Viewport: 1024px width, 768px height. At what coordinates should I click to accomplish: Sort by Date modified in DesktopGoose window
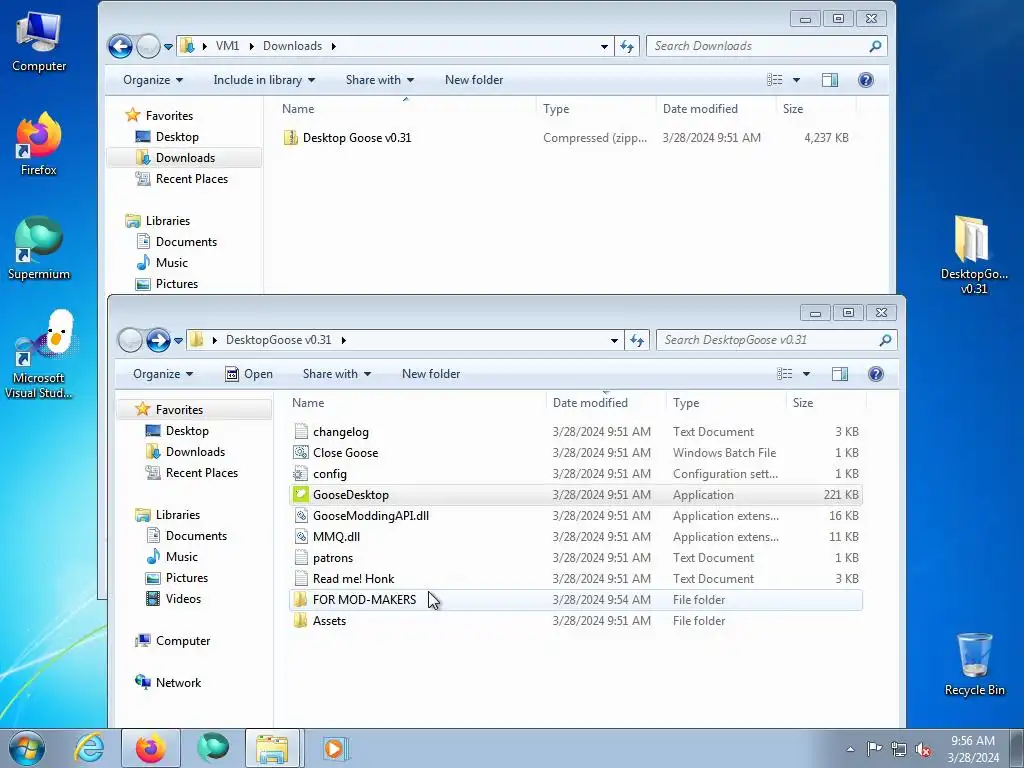click(606, 403)
